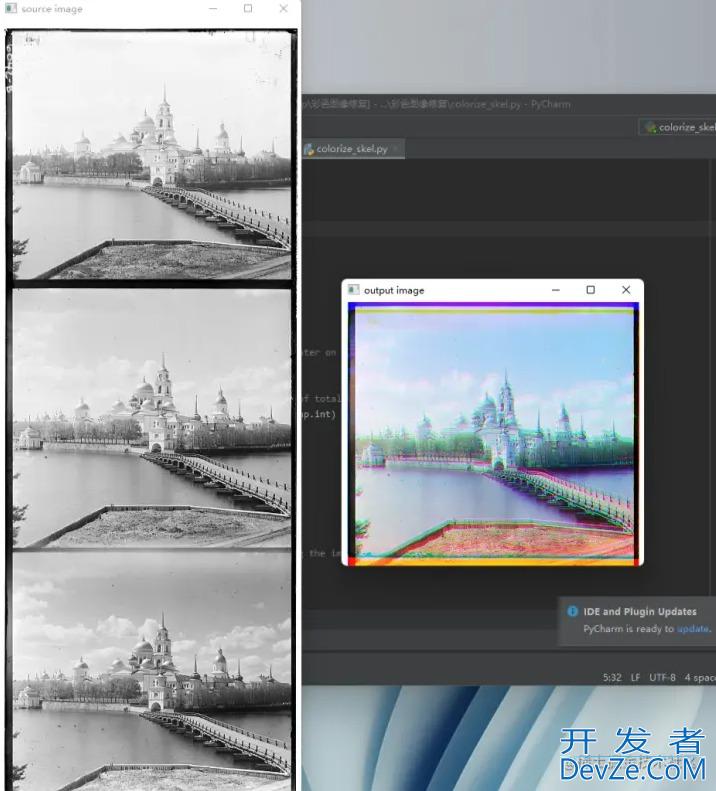716x791 pixels.
Task: Maximize the output image window
Action: (590, 290)
